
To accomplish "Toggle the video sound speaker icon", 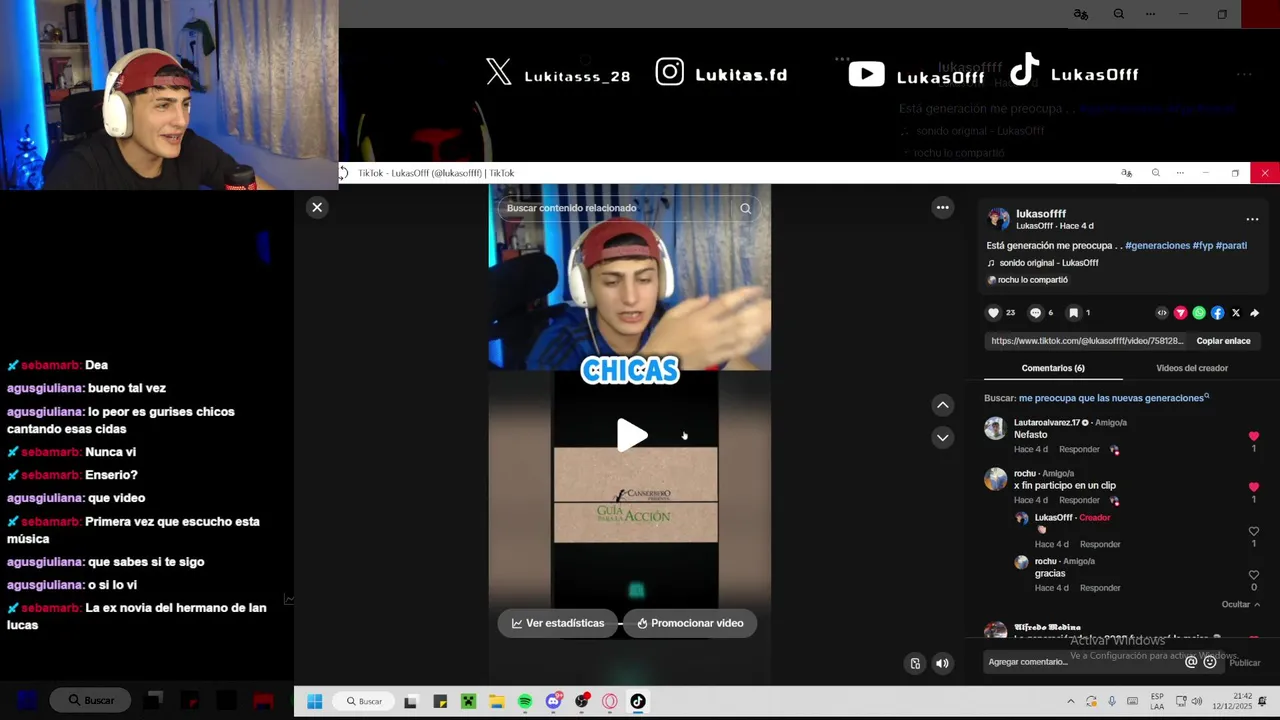I will point(942,663).
